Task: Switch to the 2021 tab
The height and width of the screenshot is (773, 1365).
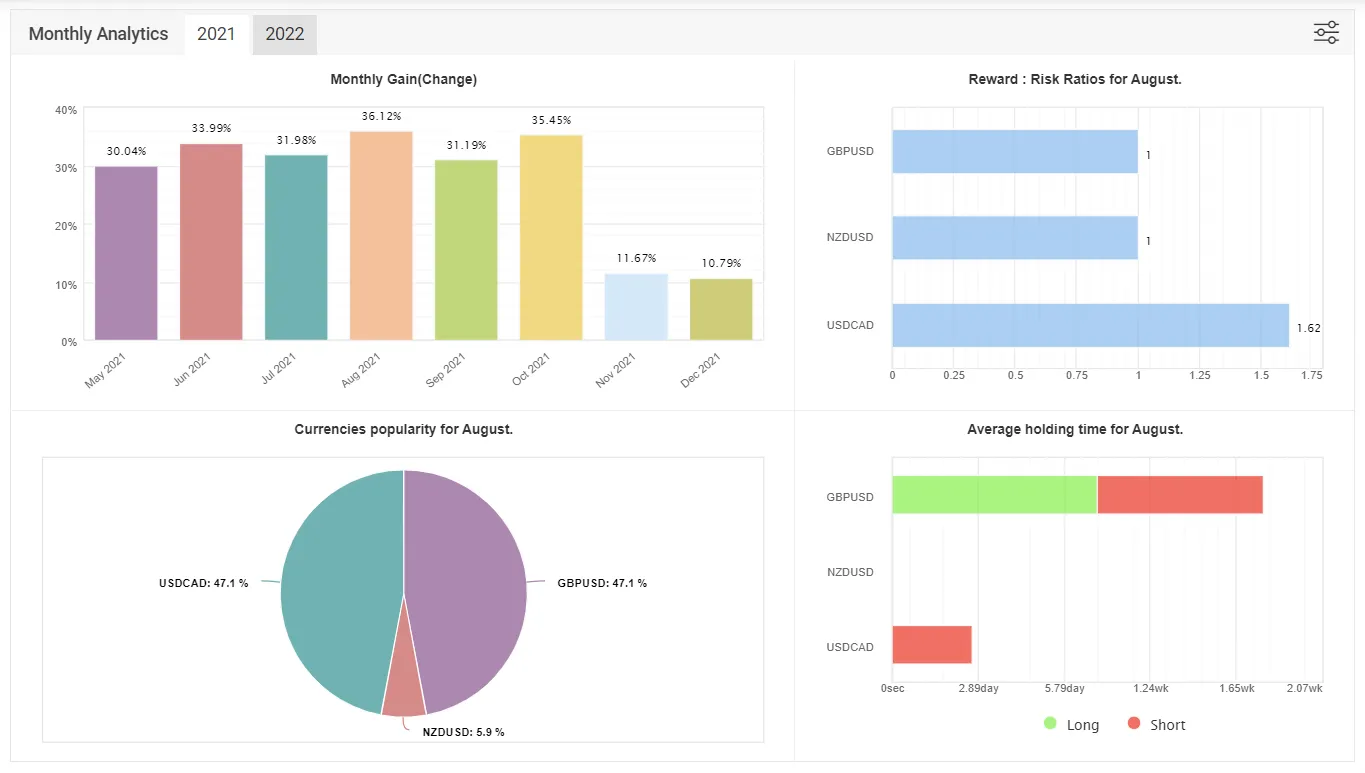Action: coord(216,34)
